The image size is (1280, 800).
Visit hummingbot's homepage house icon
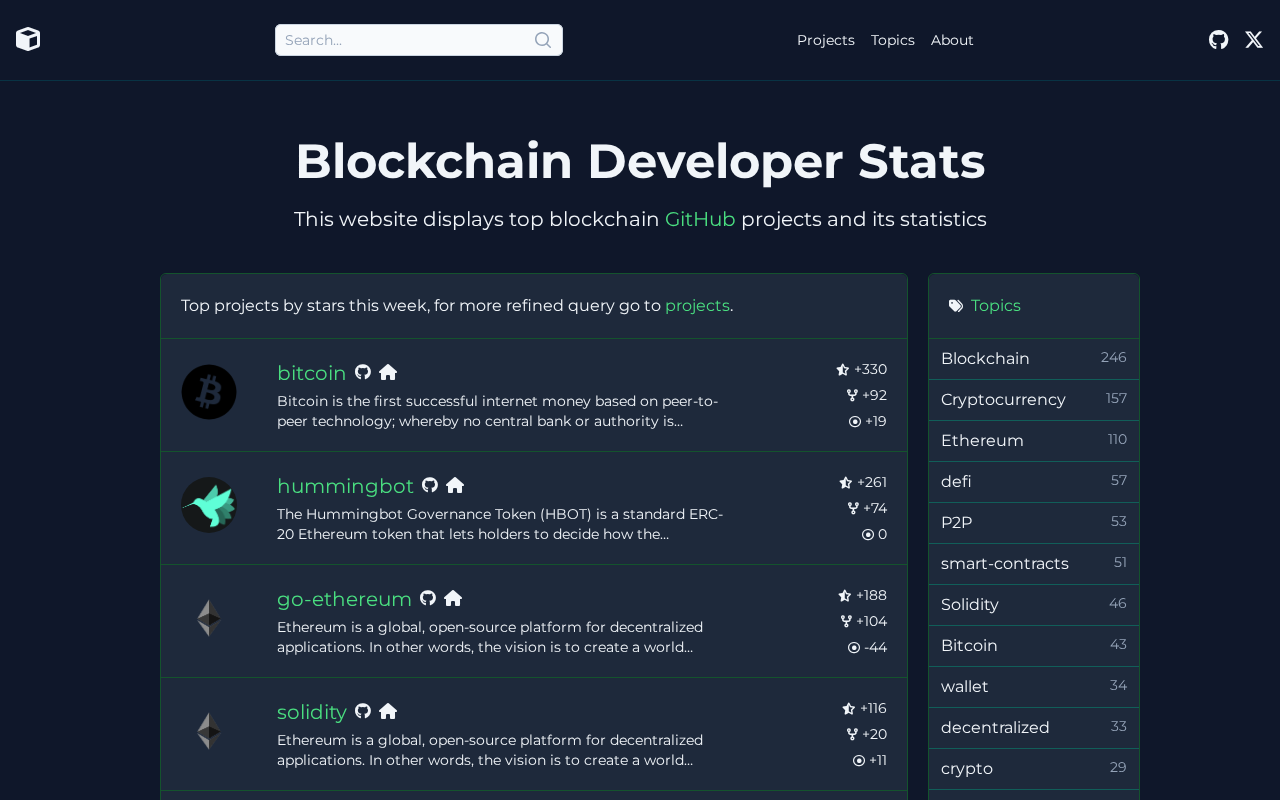[x=455, y=485]
